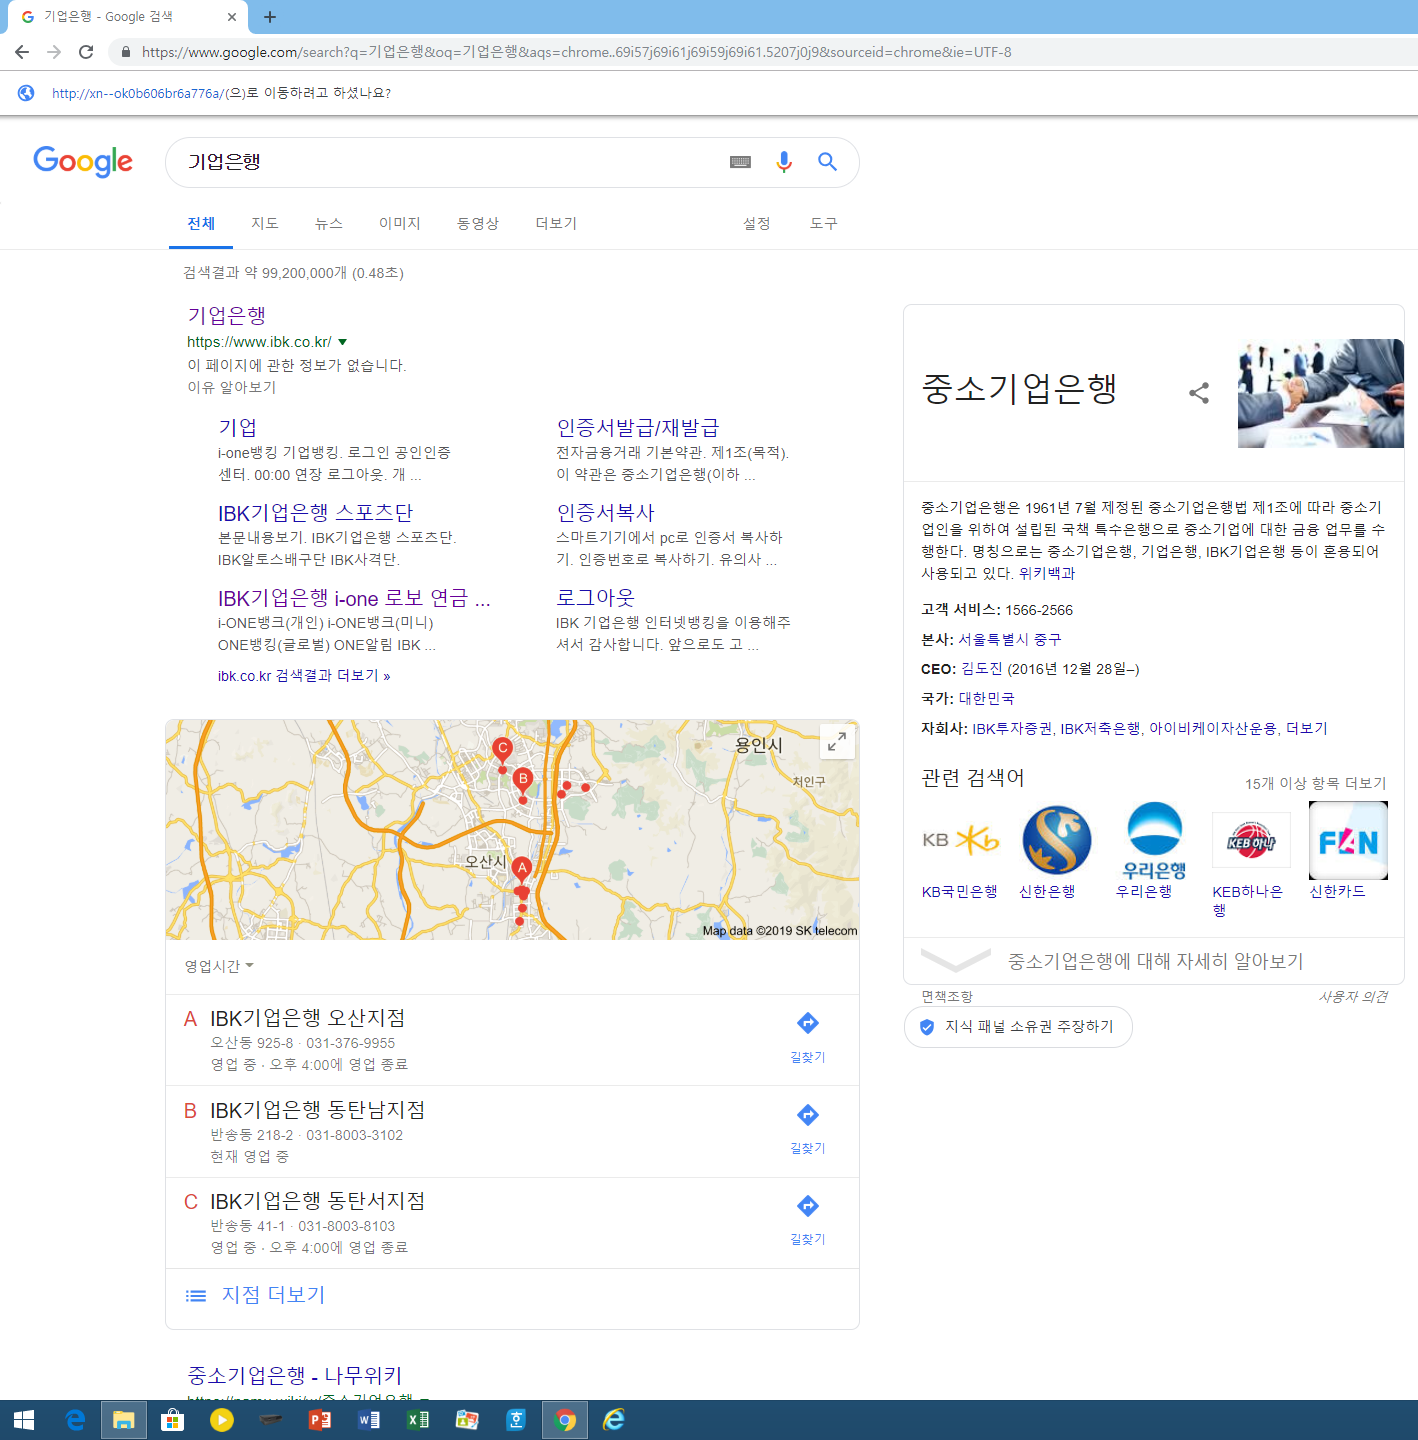1418x1440 pixels.
Task: Open 영업시간 hours dropdown
Action: [x=219, y=966]
